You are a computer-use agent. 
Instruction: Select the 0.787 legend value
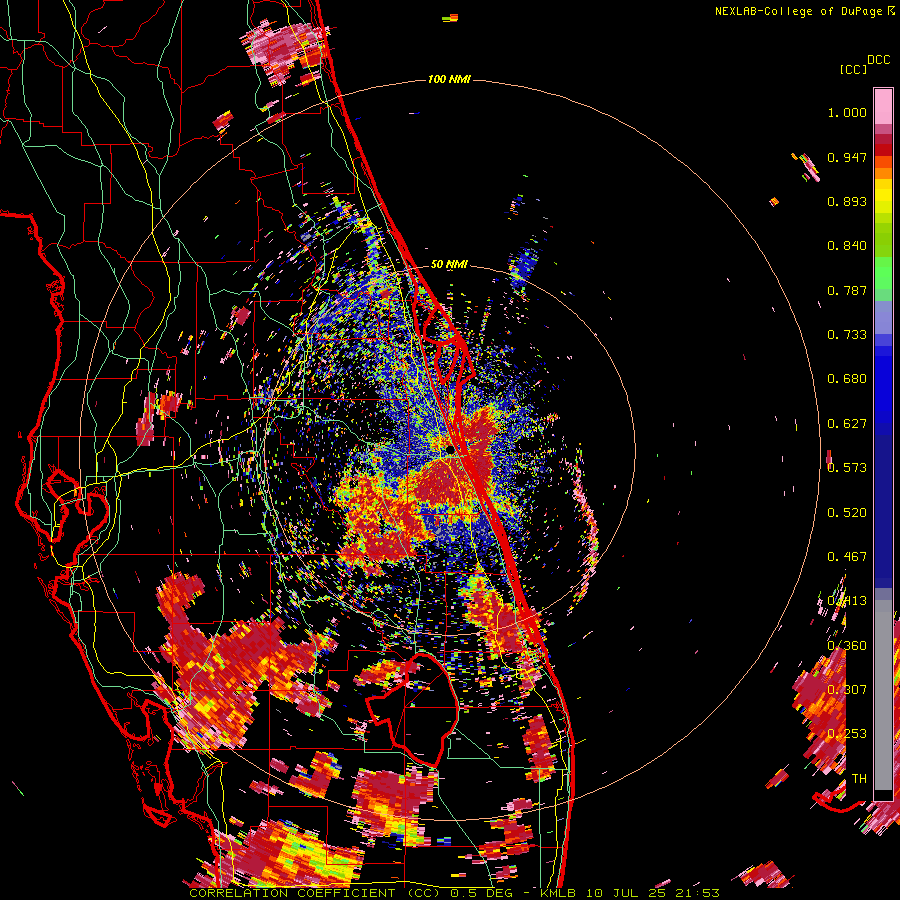(847, 290)
